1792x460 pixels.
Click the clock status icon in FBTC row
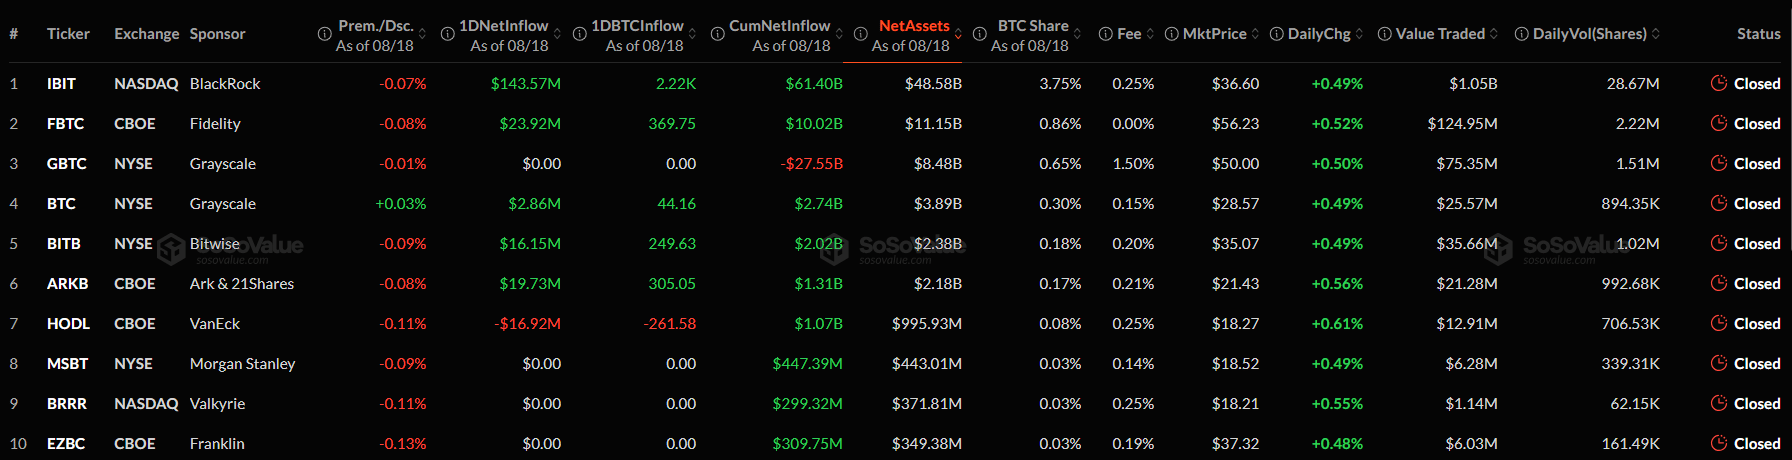pos(1719,123)
